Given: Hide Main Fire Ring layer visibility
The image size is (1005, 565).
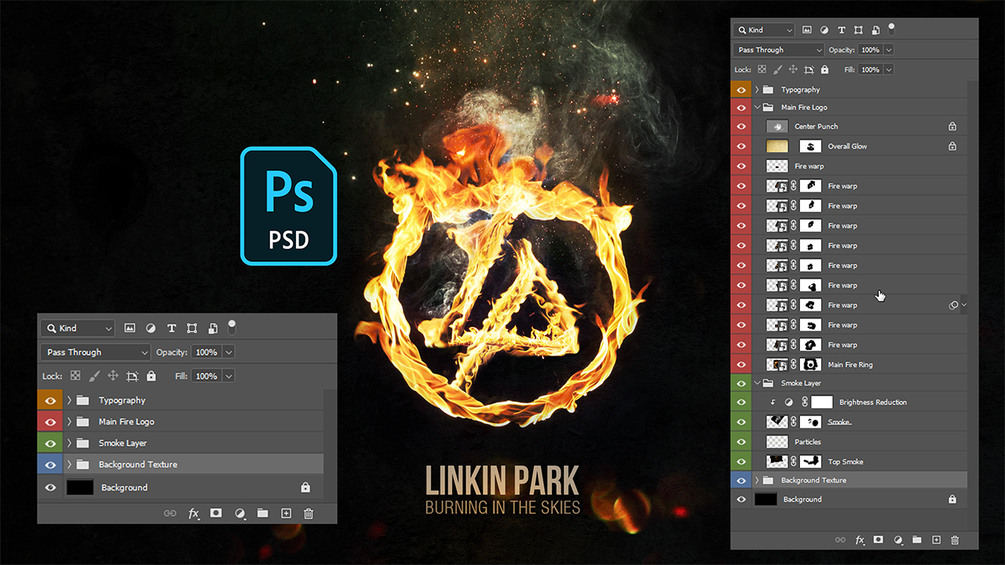Looking at the screenshot, I should pos(742,364).
